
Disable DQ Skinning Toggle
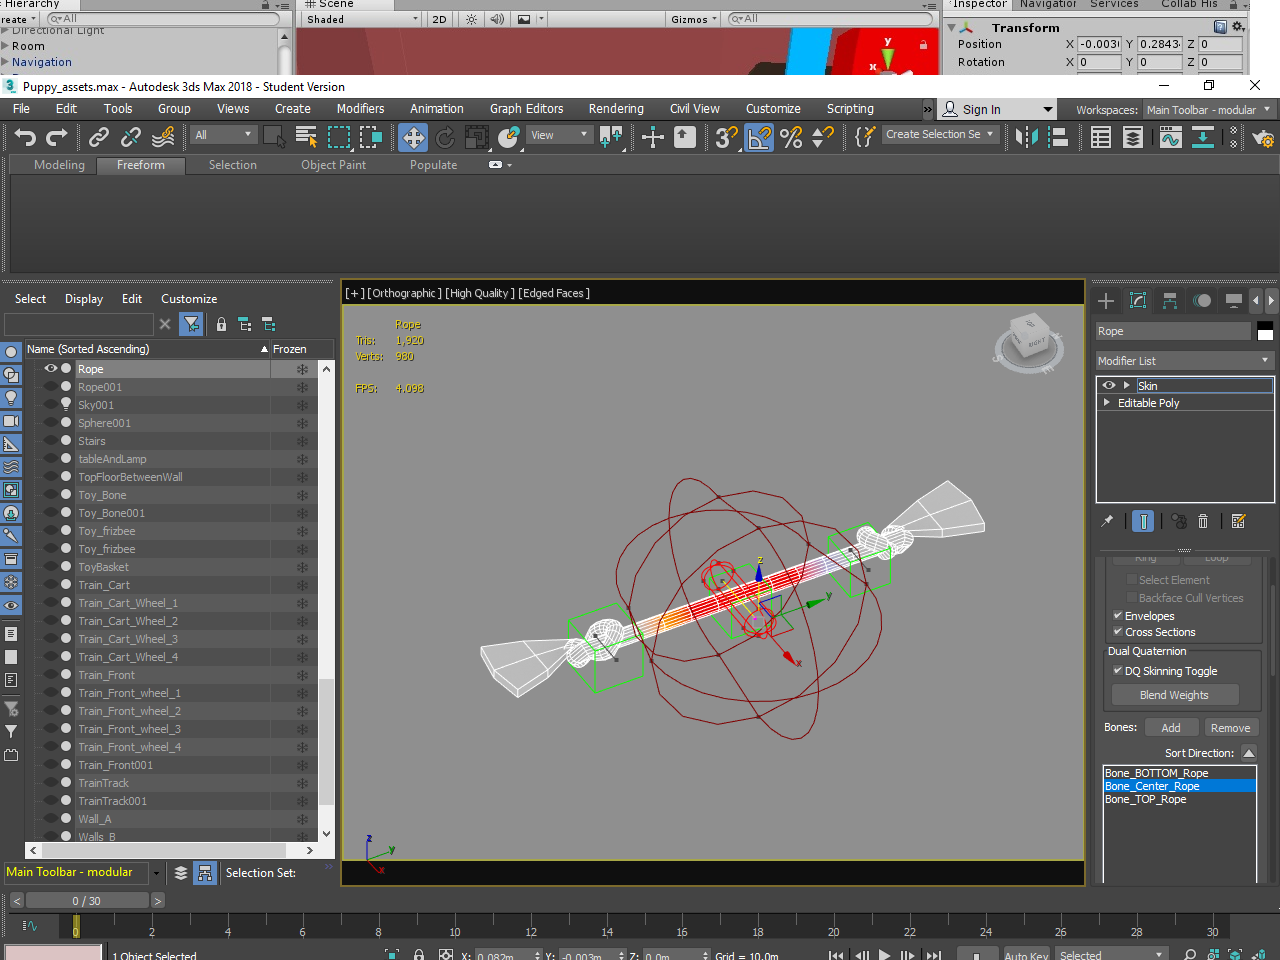click(1118, 671)
